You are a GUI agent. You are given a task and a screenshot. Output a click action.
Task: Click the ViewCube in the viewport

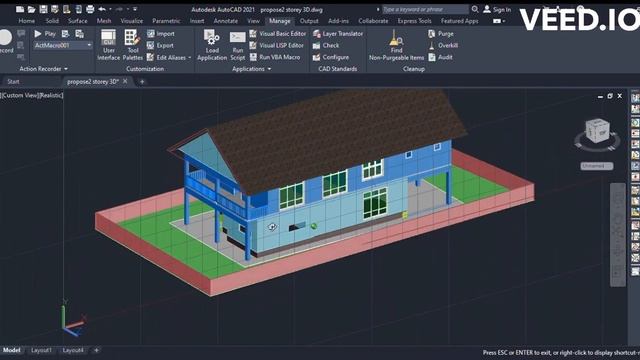pos(598,131)
